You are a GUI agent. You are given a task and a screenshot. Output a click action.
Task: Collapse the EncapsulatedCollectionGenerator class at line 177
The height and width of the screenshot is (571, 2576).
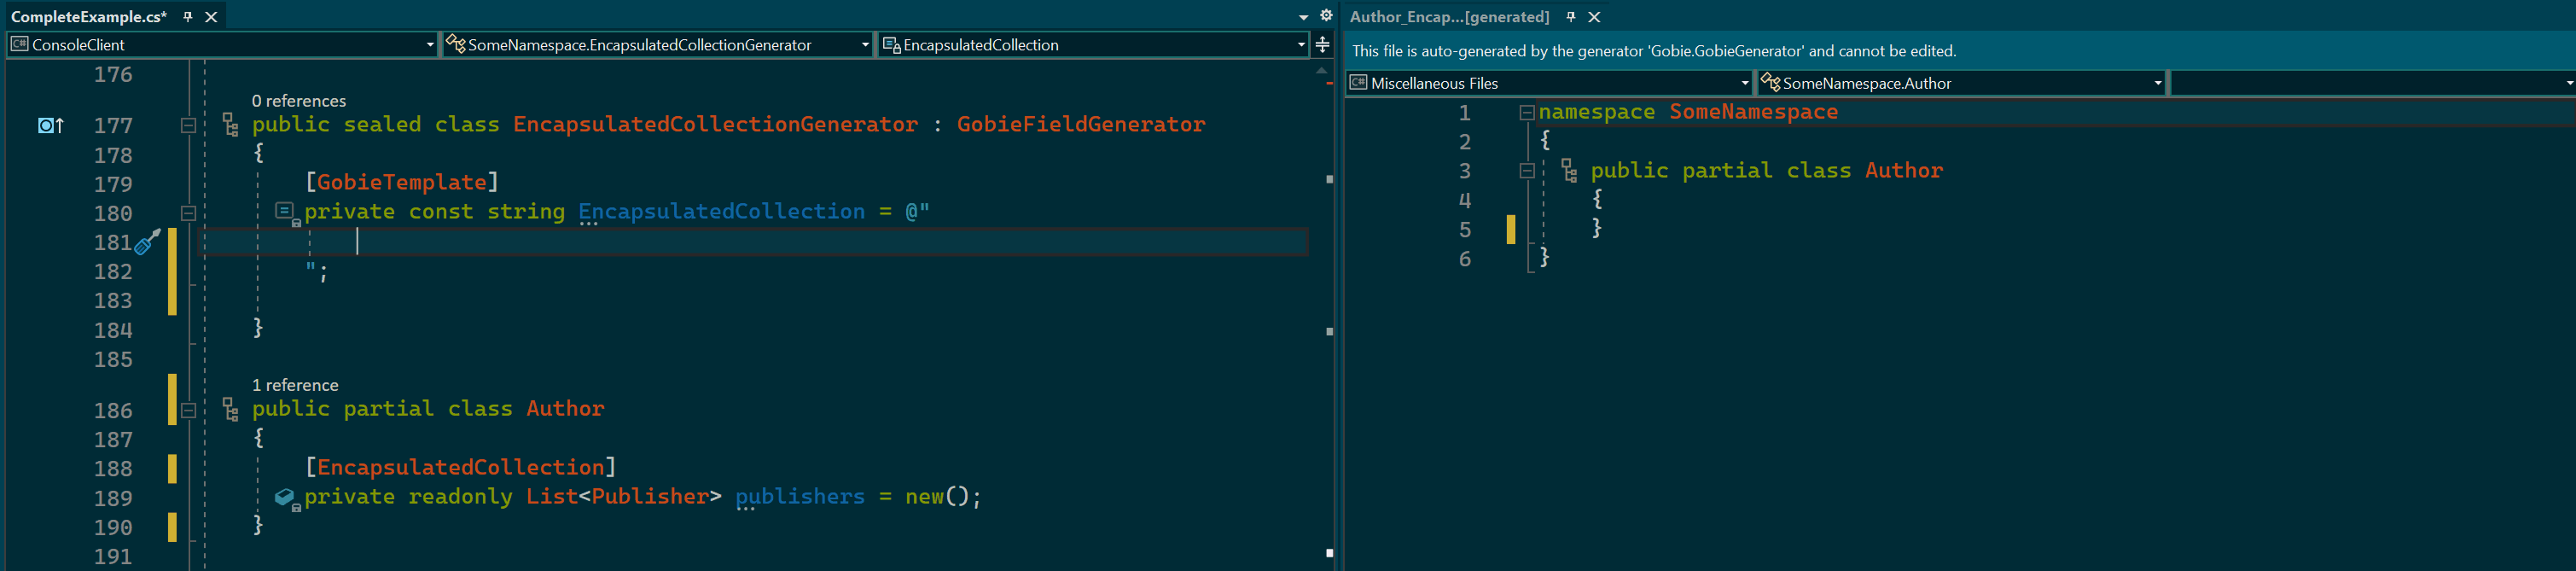point(188,125)
